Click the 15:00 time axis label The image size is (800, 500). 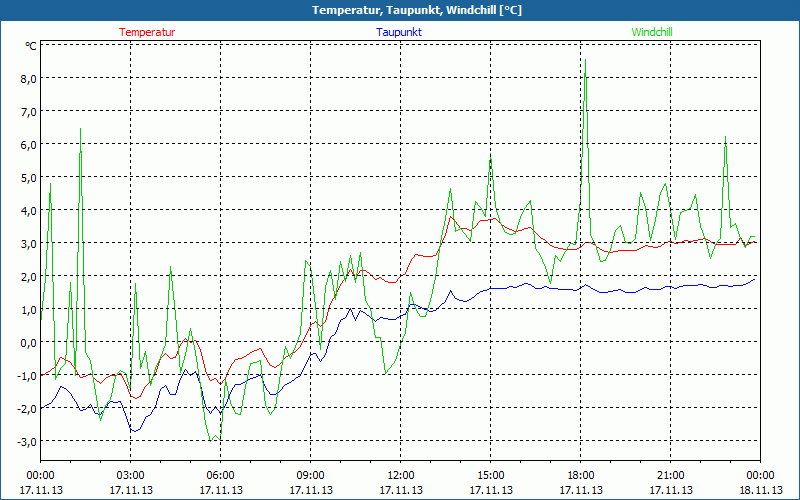coord(491,476)
